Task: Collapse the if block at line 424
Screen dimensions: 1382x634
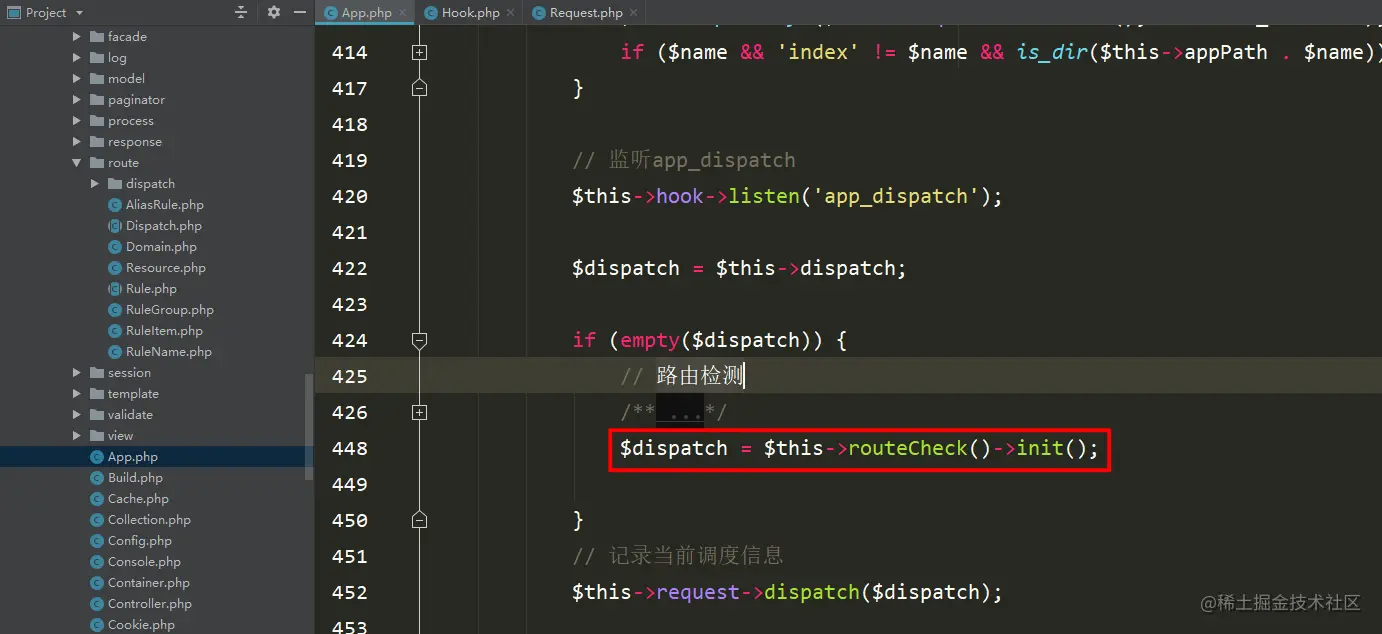Action: click(419, 340)
